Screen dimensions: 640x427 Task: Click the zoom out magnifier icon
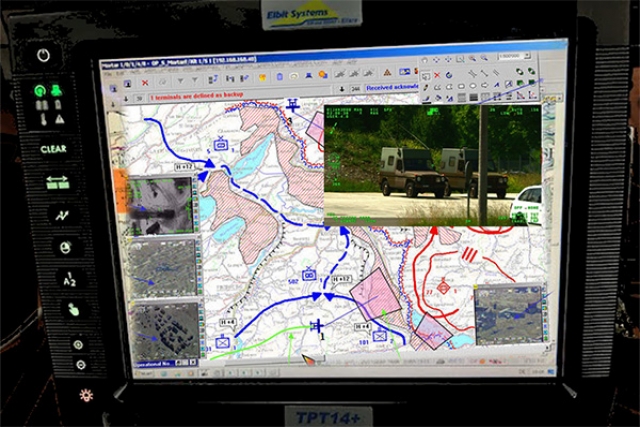[x=484, y=58]
